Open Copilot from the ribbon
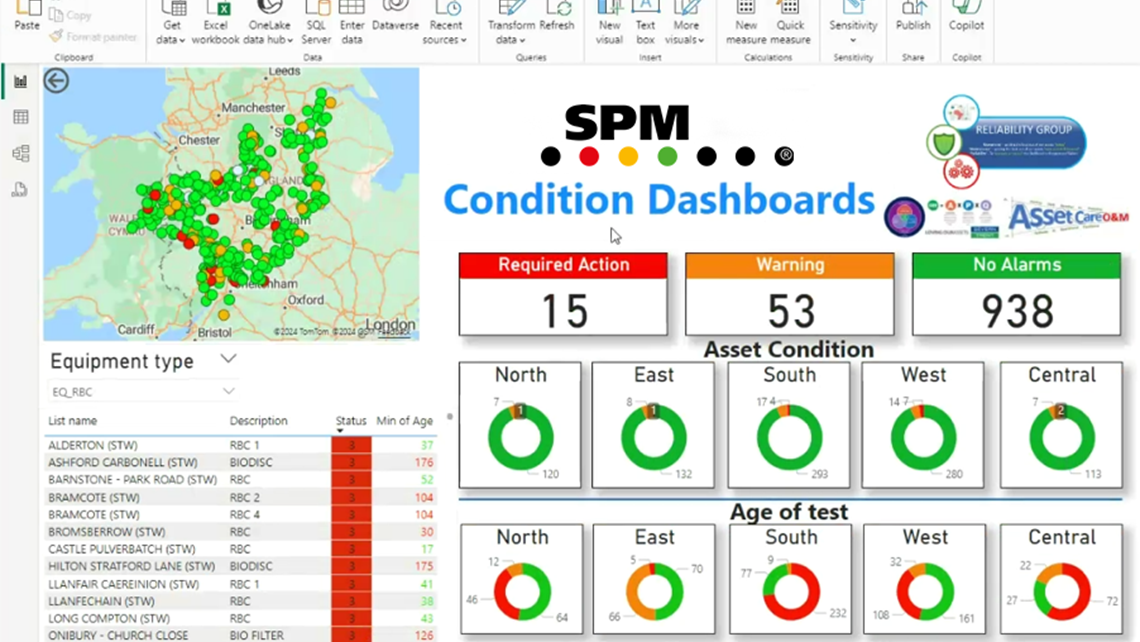Viewport: 1140px width, 642px height. coord(966,20)
